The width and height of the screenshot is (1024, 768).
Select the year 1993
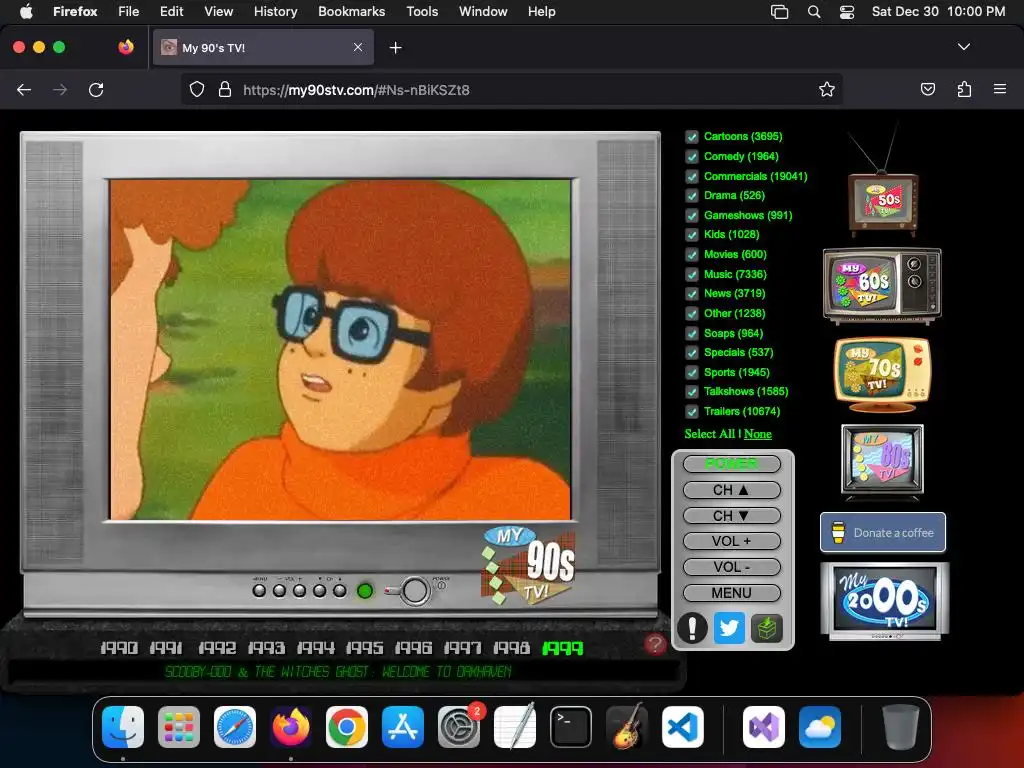tap(266, 648)
